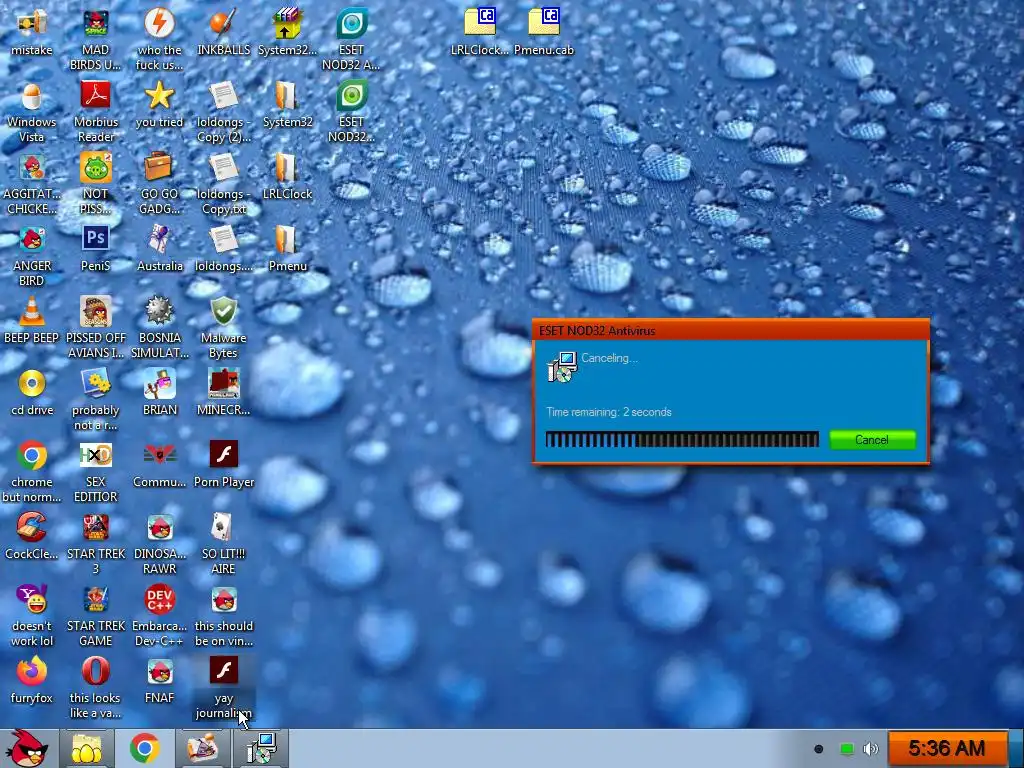The image size is (1024, 768).
Task: Click the Cancel button in ESET dialog
Action: tap(872, 440)
